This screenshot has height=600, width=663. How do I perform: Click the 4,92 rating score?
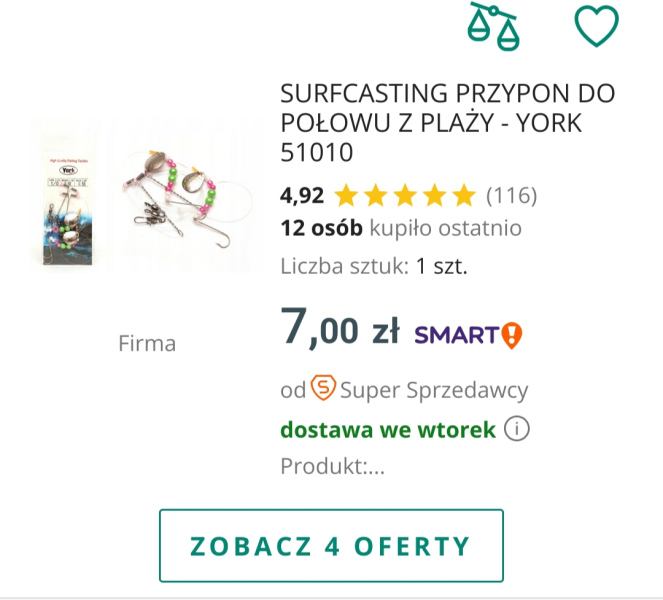point(302,194)
